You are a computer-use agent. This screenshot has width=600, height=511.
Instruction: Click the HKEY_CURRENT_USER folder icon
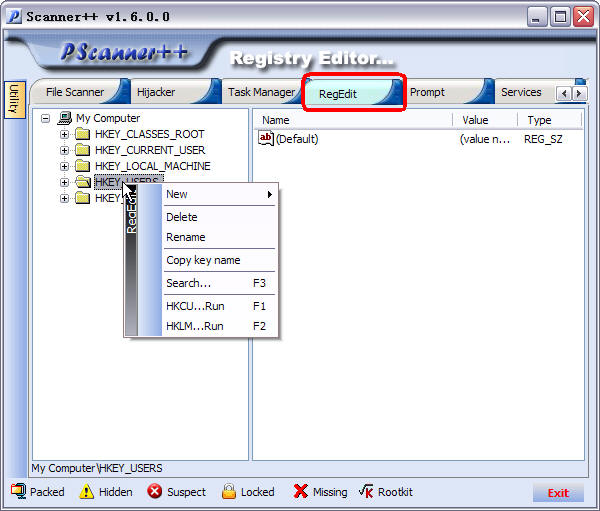tap(82, 150)
